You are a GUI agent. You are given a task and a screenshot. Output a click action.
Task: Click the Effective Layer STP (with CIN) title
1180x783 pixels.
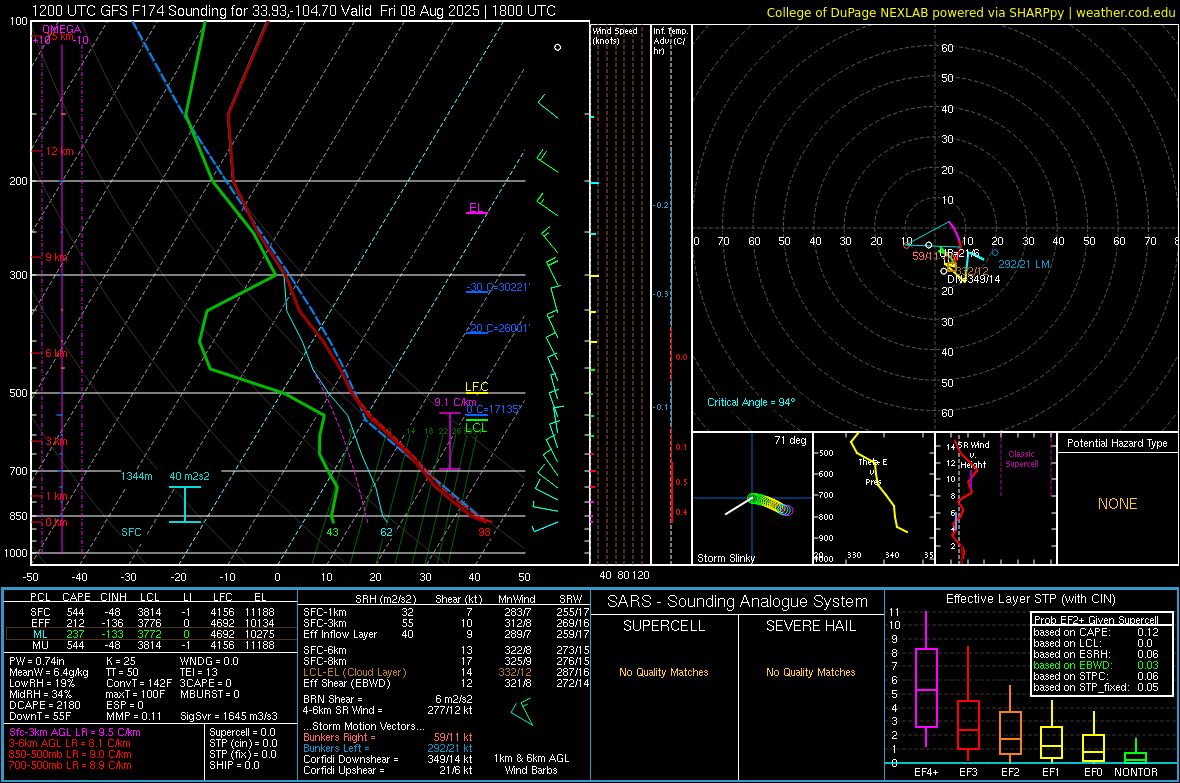coord(1030,599)
